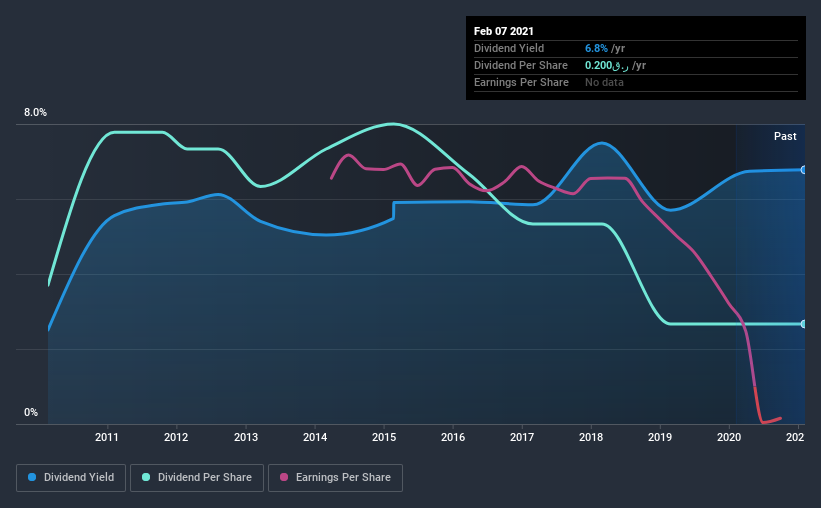Click the Dividend Yield peak near 2018
The height and width of the screenshot is (508, 821).
coord(602,143)
